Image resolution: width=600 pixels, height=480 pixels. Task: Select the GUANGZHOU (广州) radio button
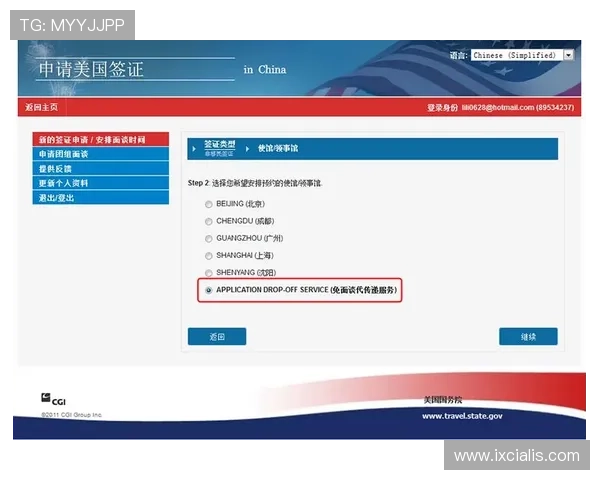click(209, 239)
